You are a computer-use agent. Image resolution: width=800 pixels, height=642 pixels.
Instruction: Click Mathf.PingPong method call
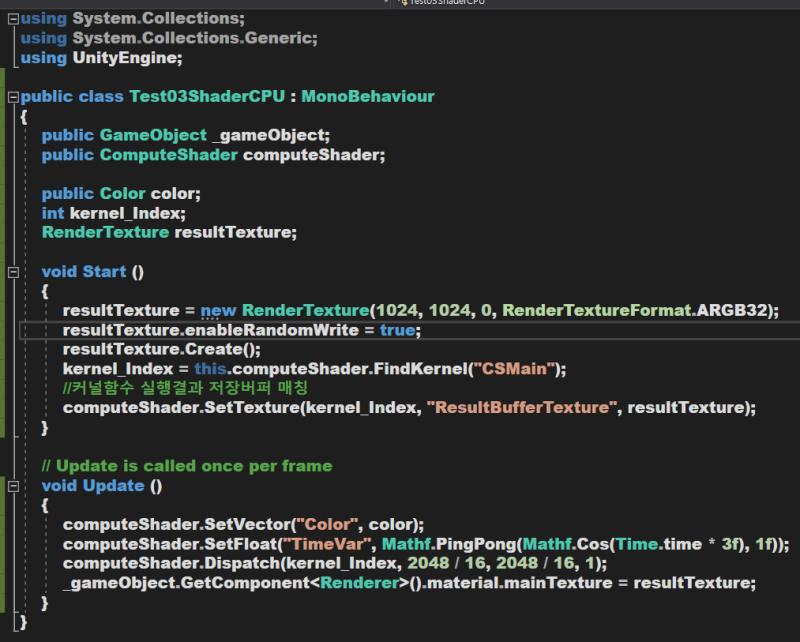pos(449,544)
